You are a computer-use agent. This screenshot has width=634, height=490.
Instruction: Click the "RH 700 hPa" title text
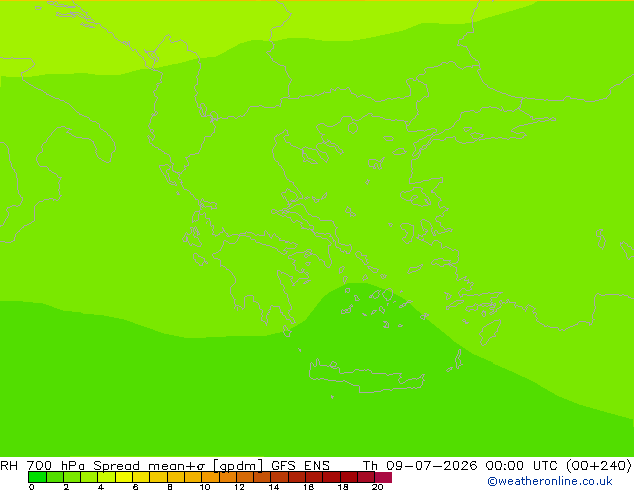tap(42, 465)
